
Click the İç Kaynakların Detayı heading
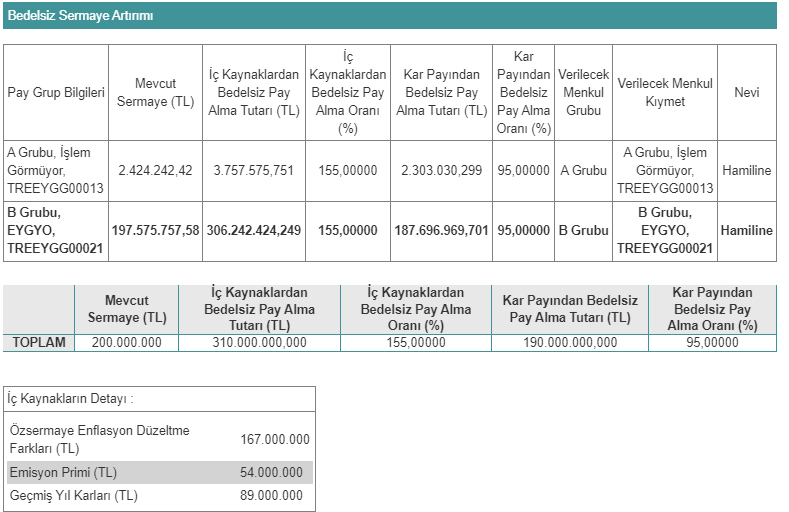click(x=70, y=399)
